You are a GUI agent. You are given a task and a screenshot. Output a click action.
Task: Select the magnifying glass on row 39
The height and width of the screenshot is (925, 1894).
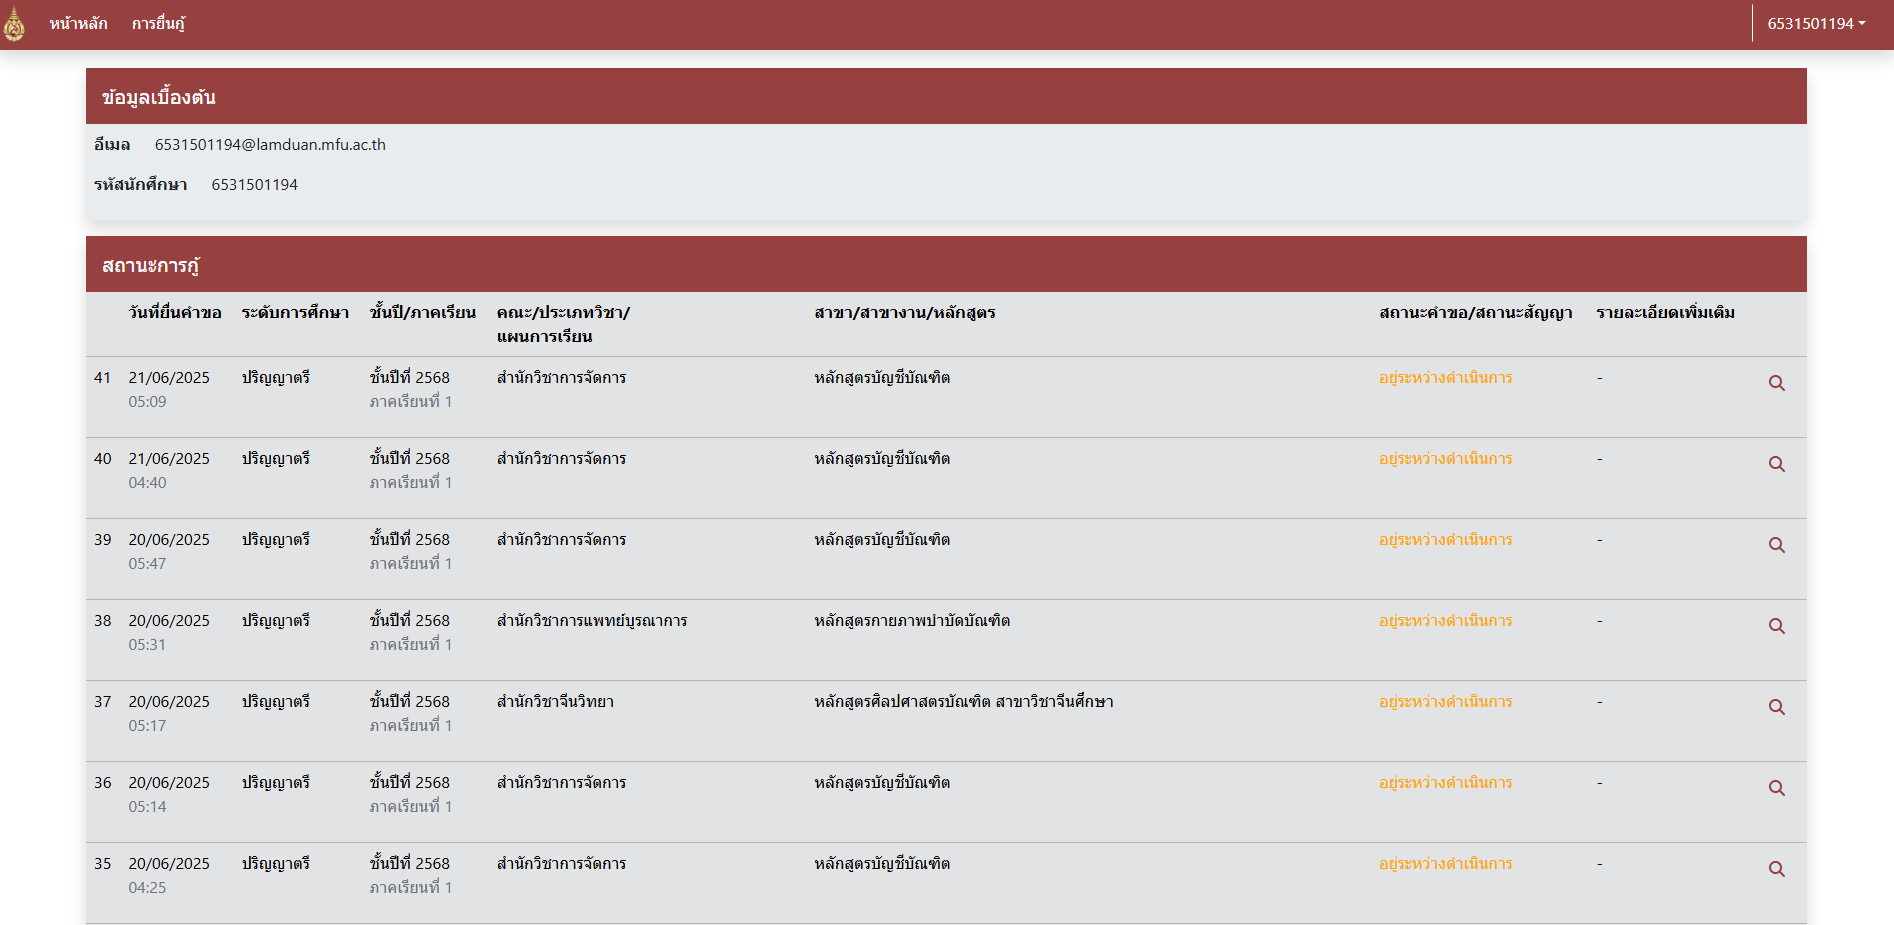point(1777,545)
